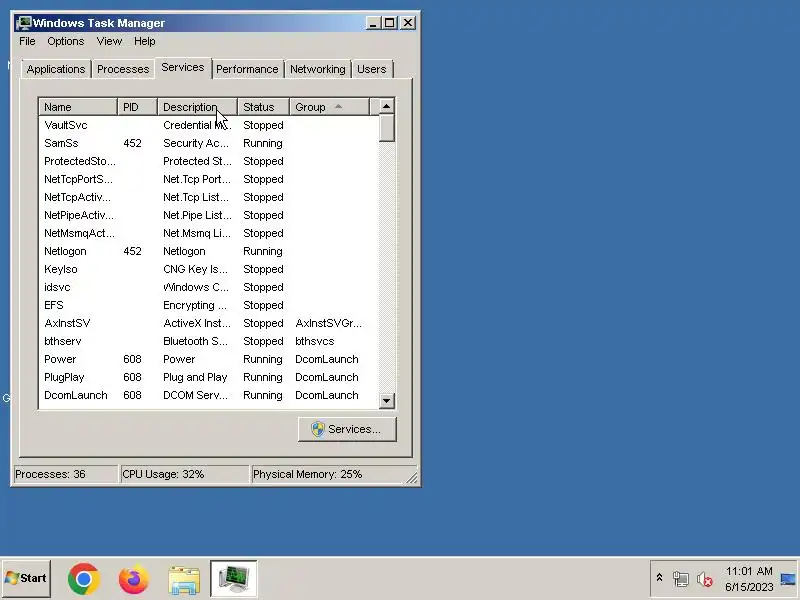The width and height of the screenshot is (800, 600).
Task: Click the Task Manager title bar icon
Action: tap(23, 23)
